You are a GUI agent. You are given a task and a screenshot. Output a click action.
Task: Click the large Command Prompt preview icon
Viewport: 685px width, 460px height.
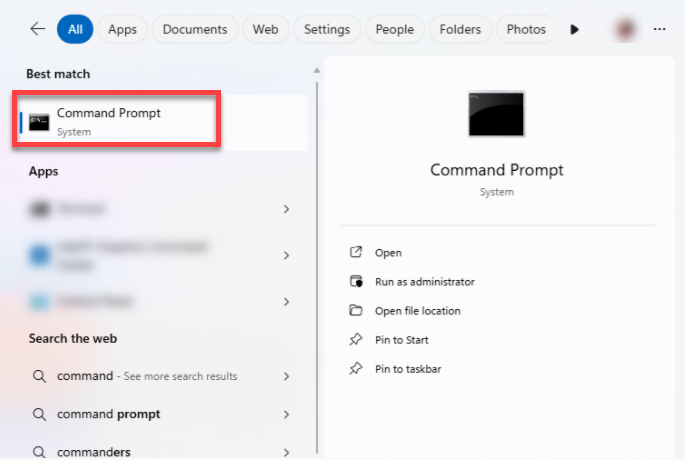(x=496, y=113)
